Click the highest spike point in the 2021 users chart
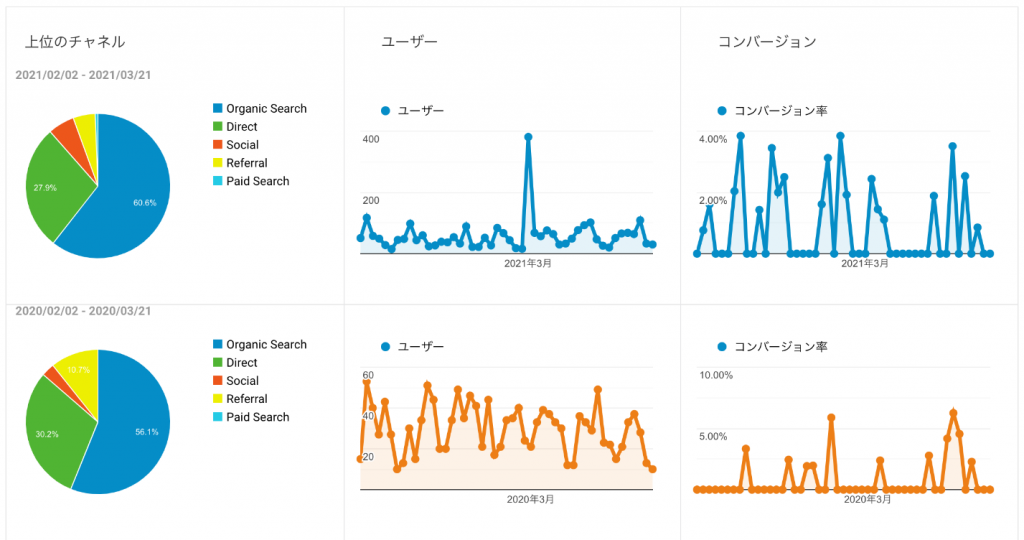1024x540 pixels. pyautogui.click(x=528, y=137)
